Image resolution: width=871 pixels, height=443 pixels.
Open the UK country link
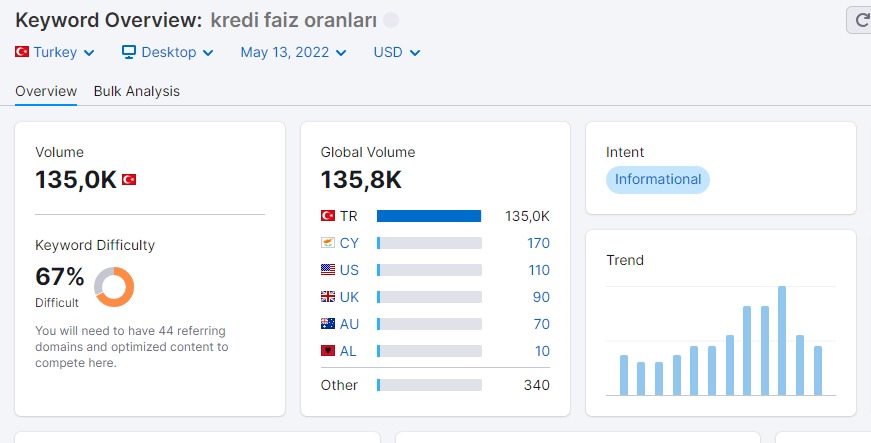349,297
